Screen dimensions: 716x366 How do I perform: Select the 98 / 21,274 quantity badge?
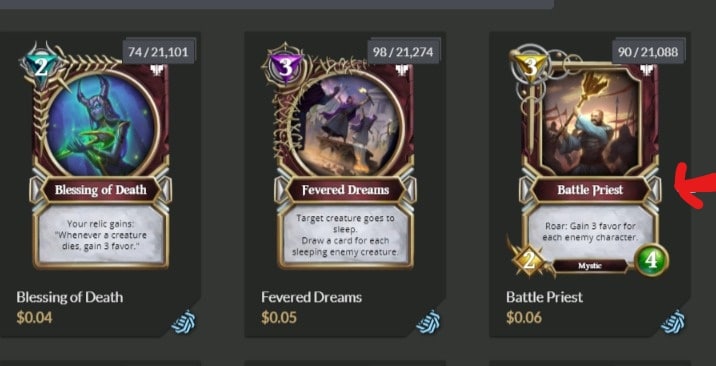coord(403,52)
